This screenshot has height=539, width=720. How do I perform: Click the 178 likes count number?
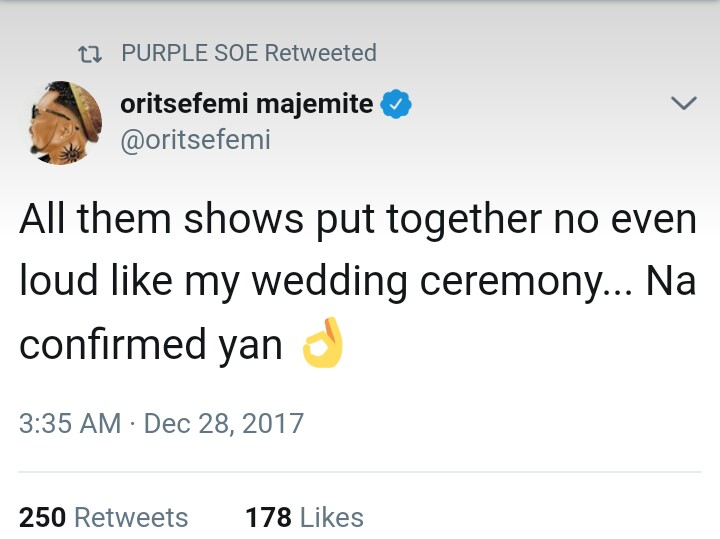click(268, 517)
